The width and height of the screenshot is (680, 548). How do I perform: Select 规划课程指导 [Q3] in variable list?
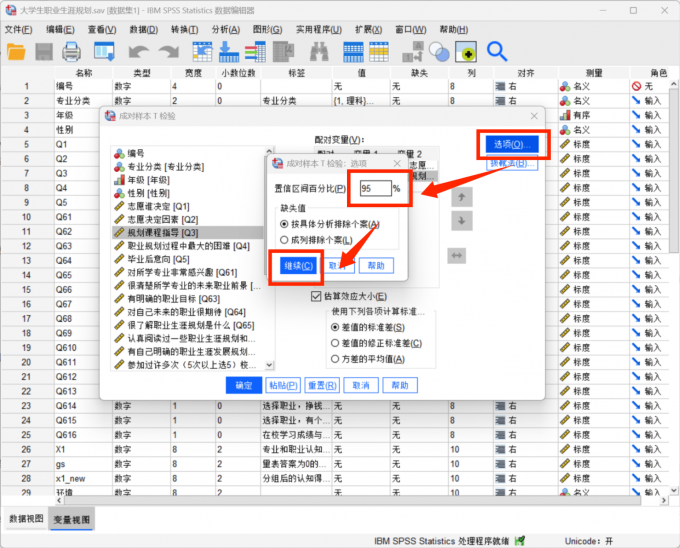coord(188,233)
